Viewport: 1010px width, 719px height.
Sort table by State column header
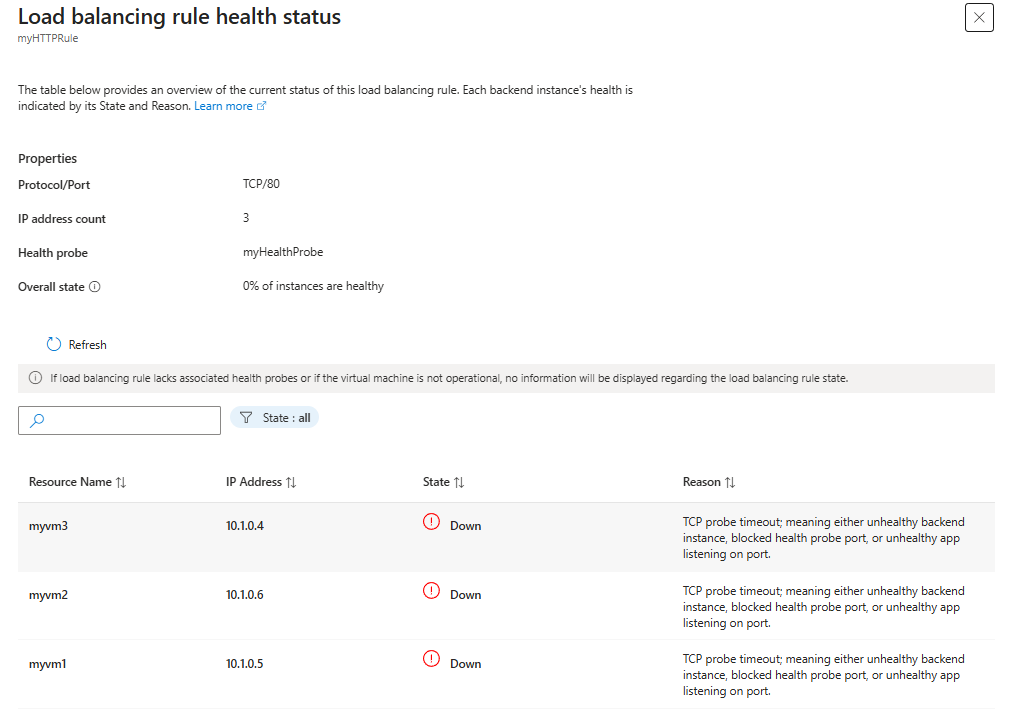tap(436, 482)
